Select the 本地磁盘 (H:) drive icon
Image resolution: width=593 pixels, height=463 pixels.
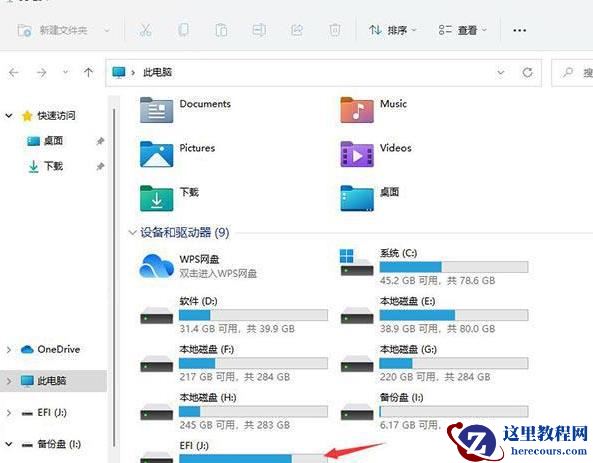[157, 412]
